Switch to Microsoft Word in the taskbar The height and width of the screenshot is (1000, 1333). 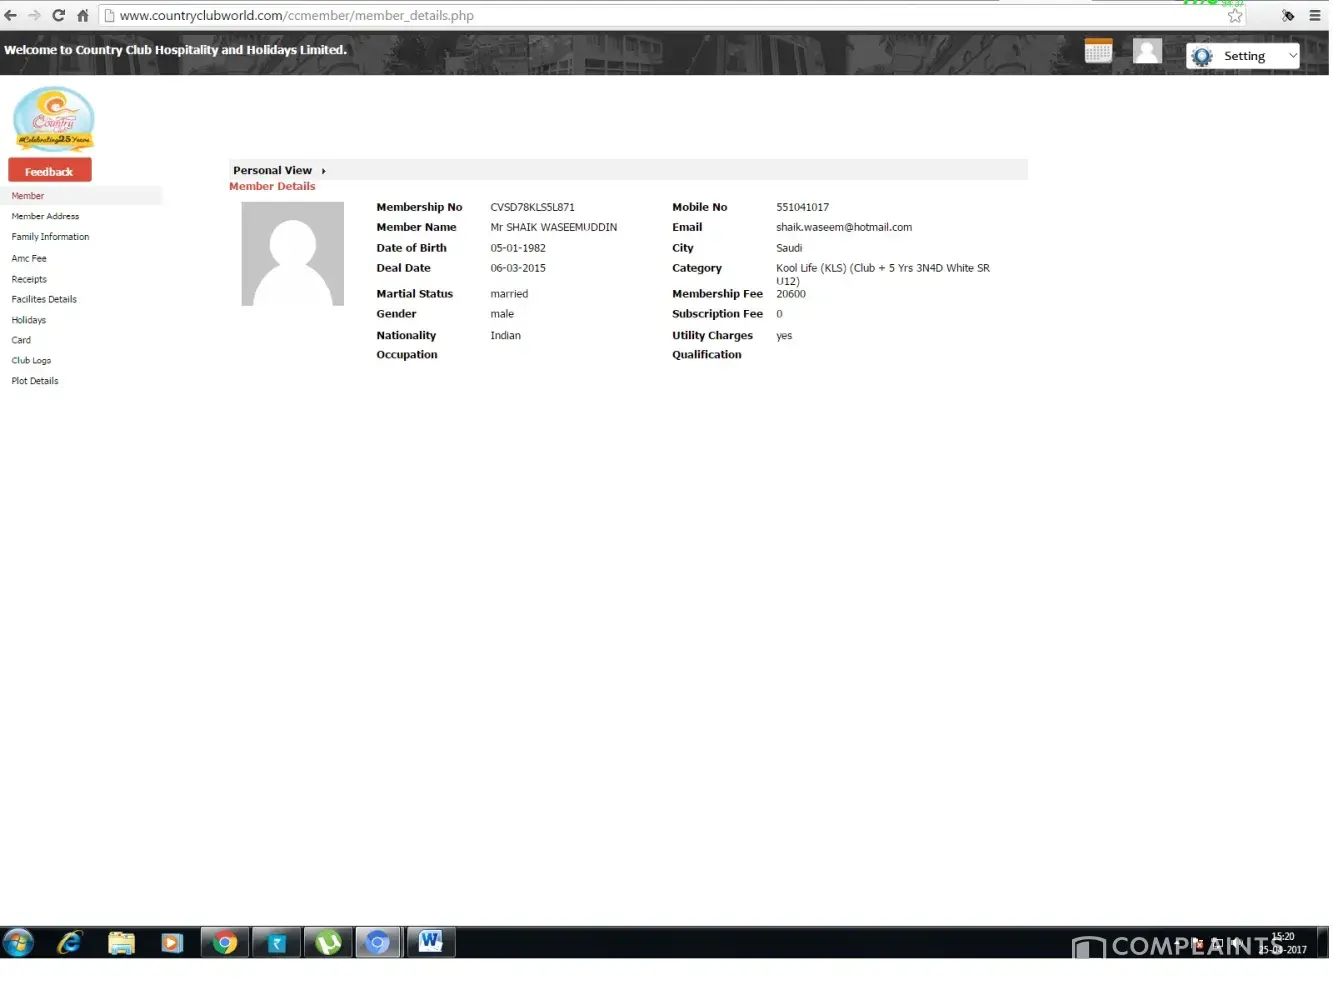[x=431, y=942]
